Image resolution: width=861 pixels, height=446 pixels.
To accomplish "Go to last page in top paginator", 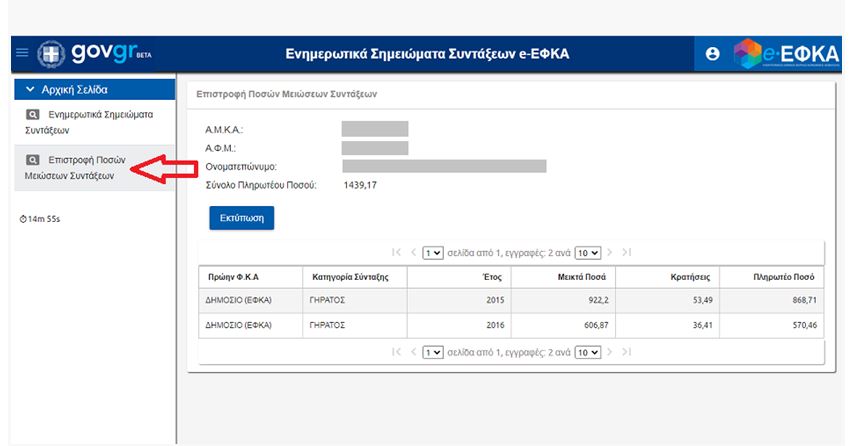I will coord(627,253).
